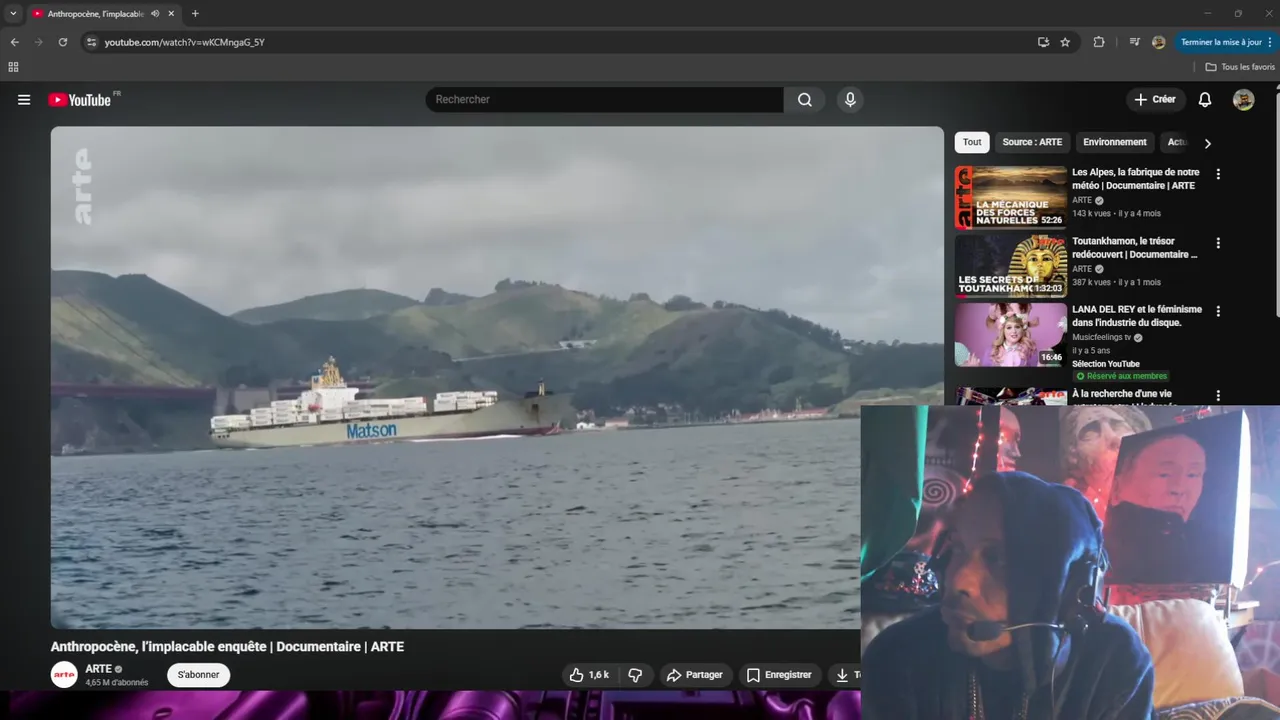Open options menu for Les Alpes video

tap(1218, 174)
